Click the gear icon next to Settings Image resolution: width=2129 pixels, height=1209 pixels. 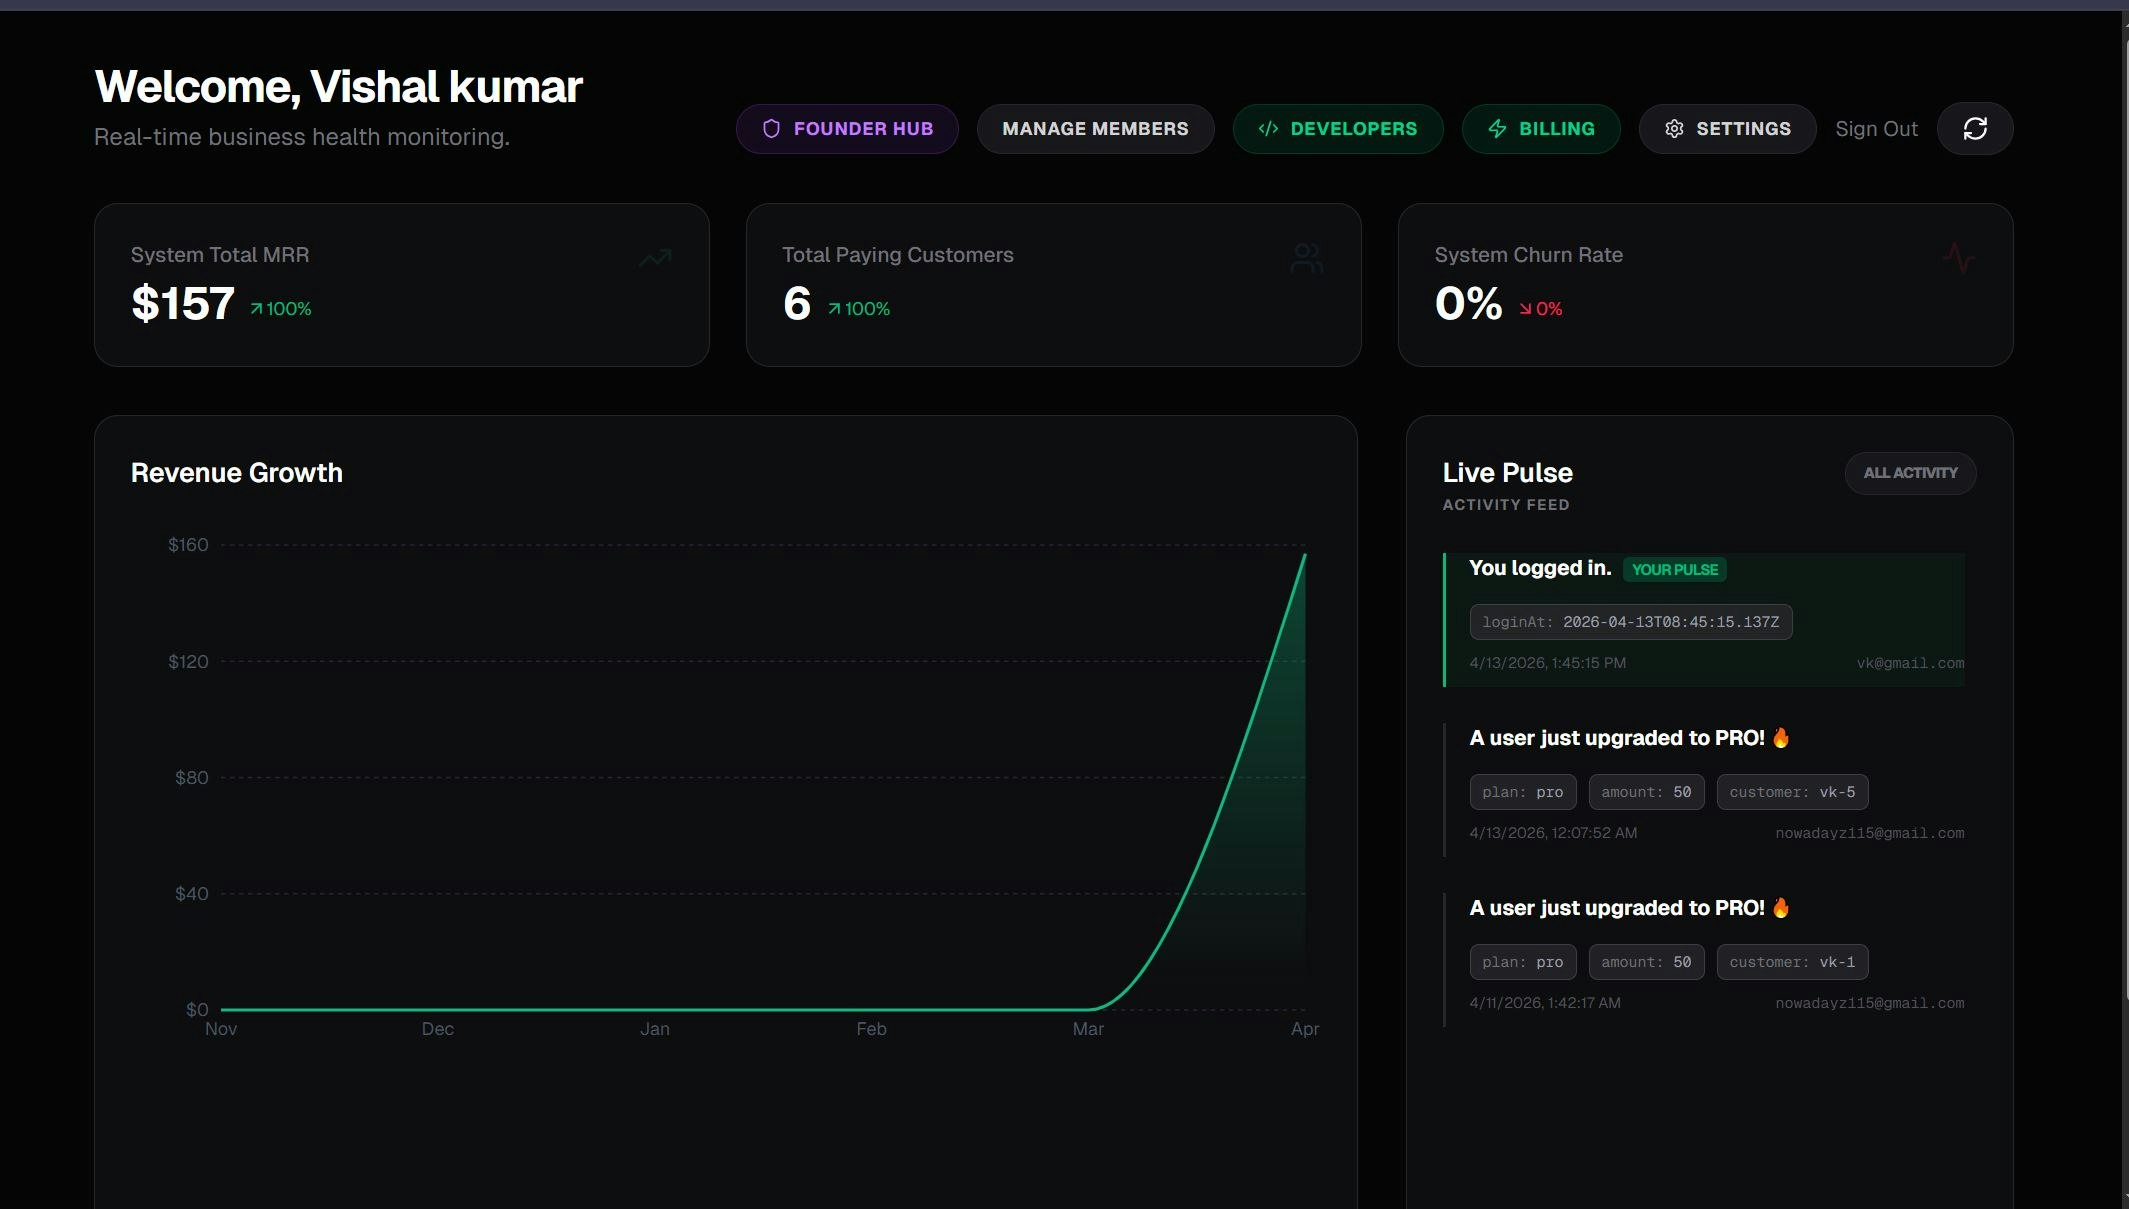(x=1675, y=128)
